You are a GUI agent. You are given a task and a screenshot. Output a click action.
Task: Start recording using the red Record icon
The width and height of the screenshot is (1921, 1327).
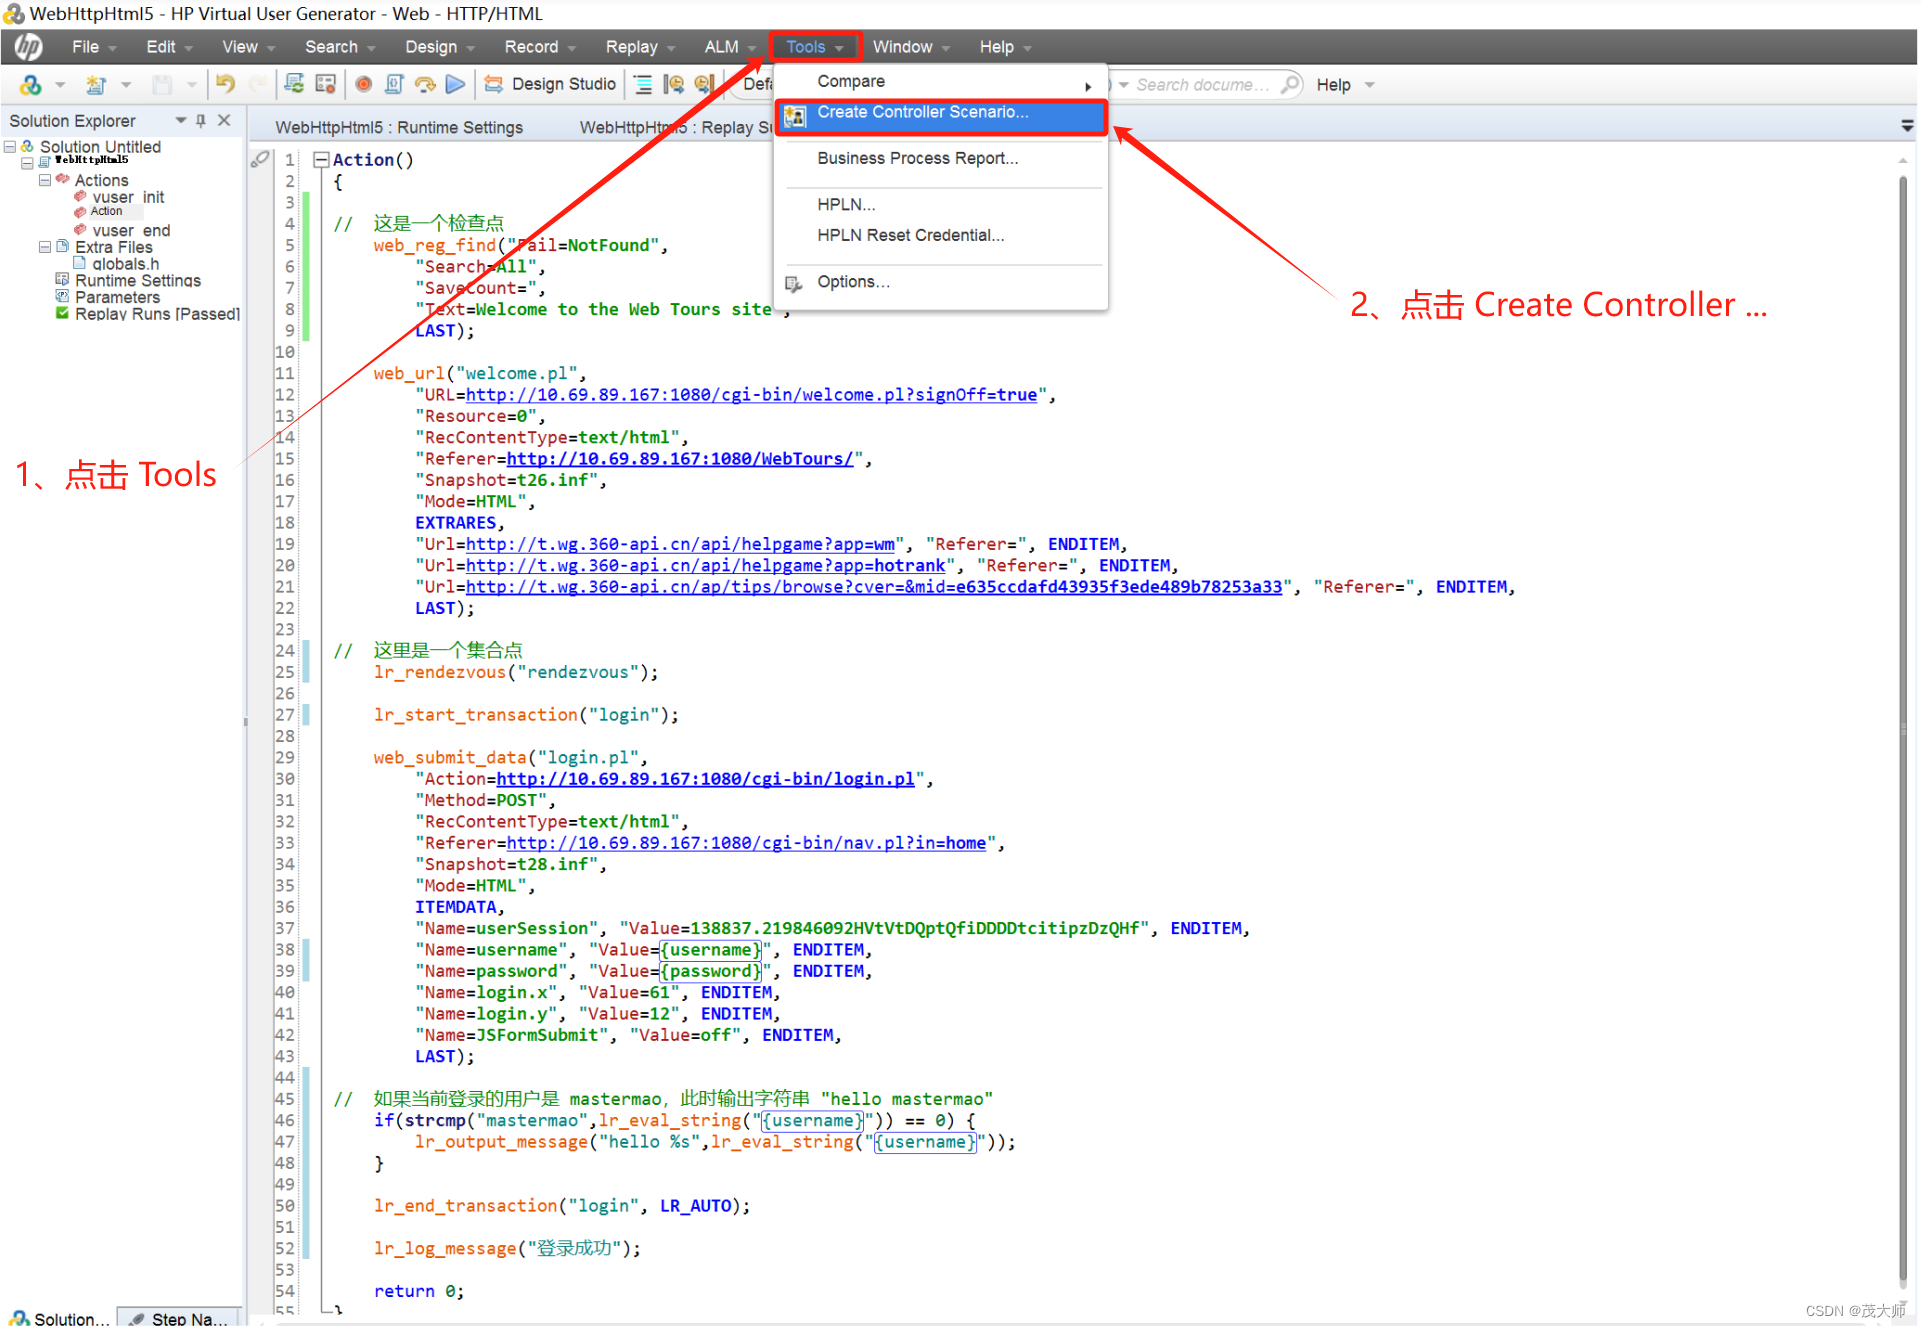click(364, 84)
